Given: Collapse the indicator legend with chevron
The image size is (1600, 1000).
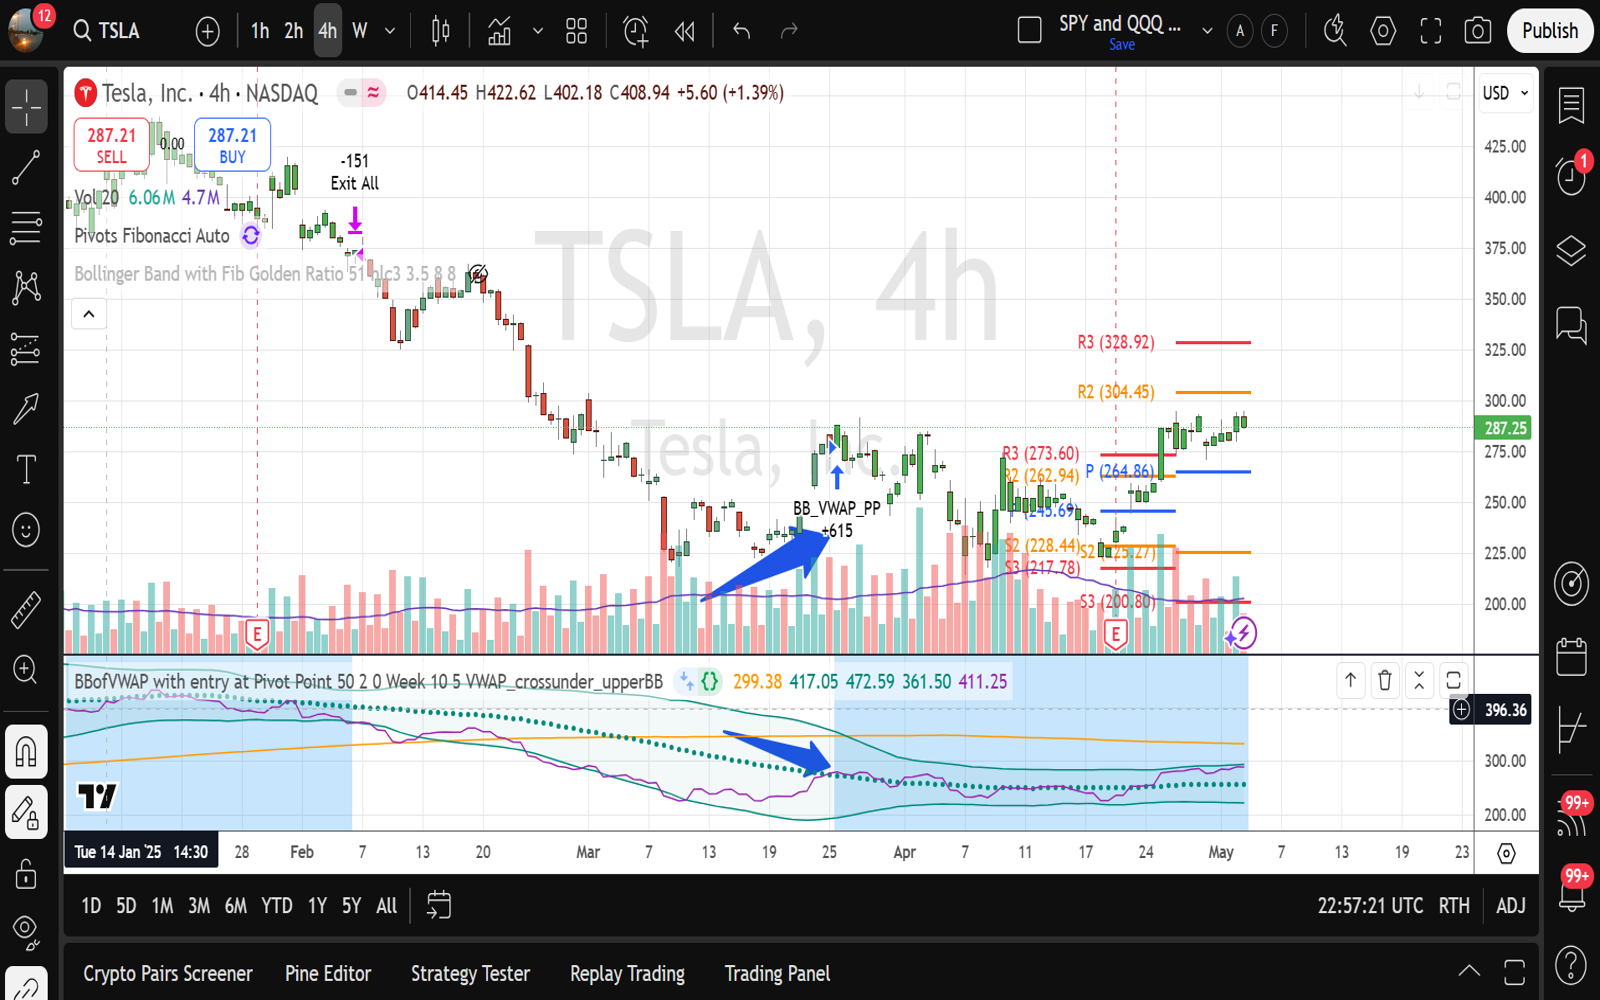Looking at the screenshot, I should pyautogui.click(x=89, y=314).
